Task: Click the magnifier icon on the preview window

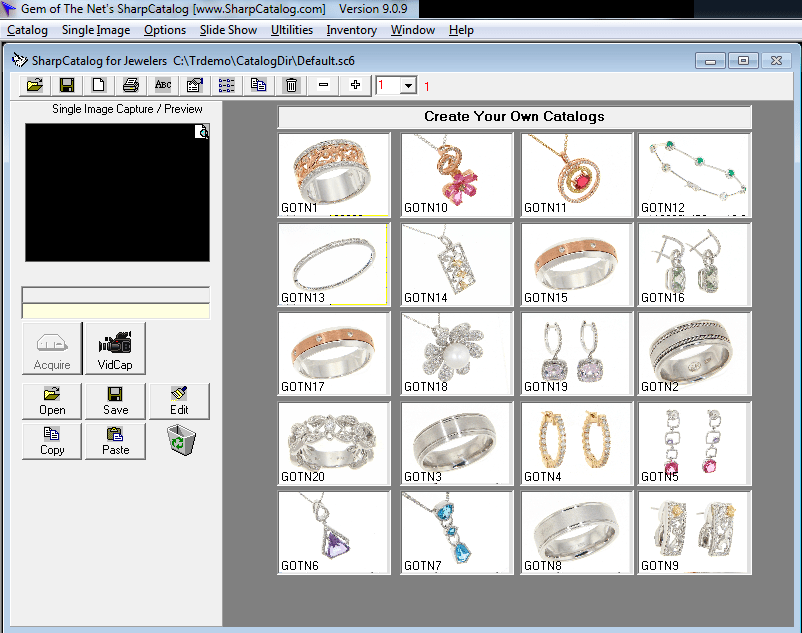Action: 202,131
